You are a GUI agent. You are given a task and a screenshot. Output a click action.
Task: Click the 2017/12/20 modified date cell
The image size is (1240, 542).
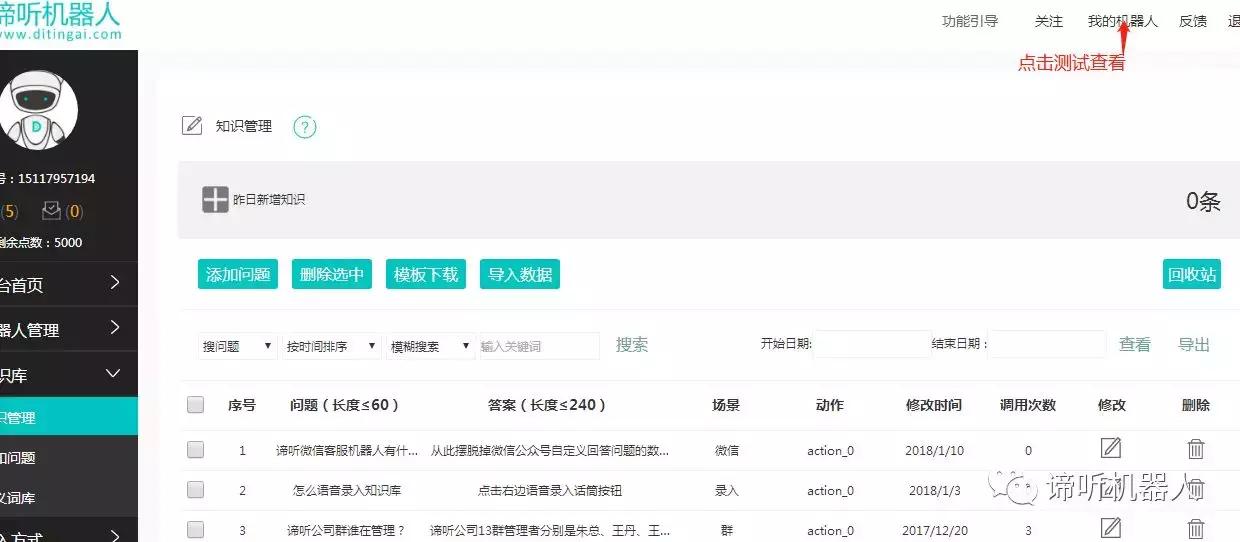click(936, 531)
